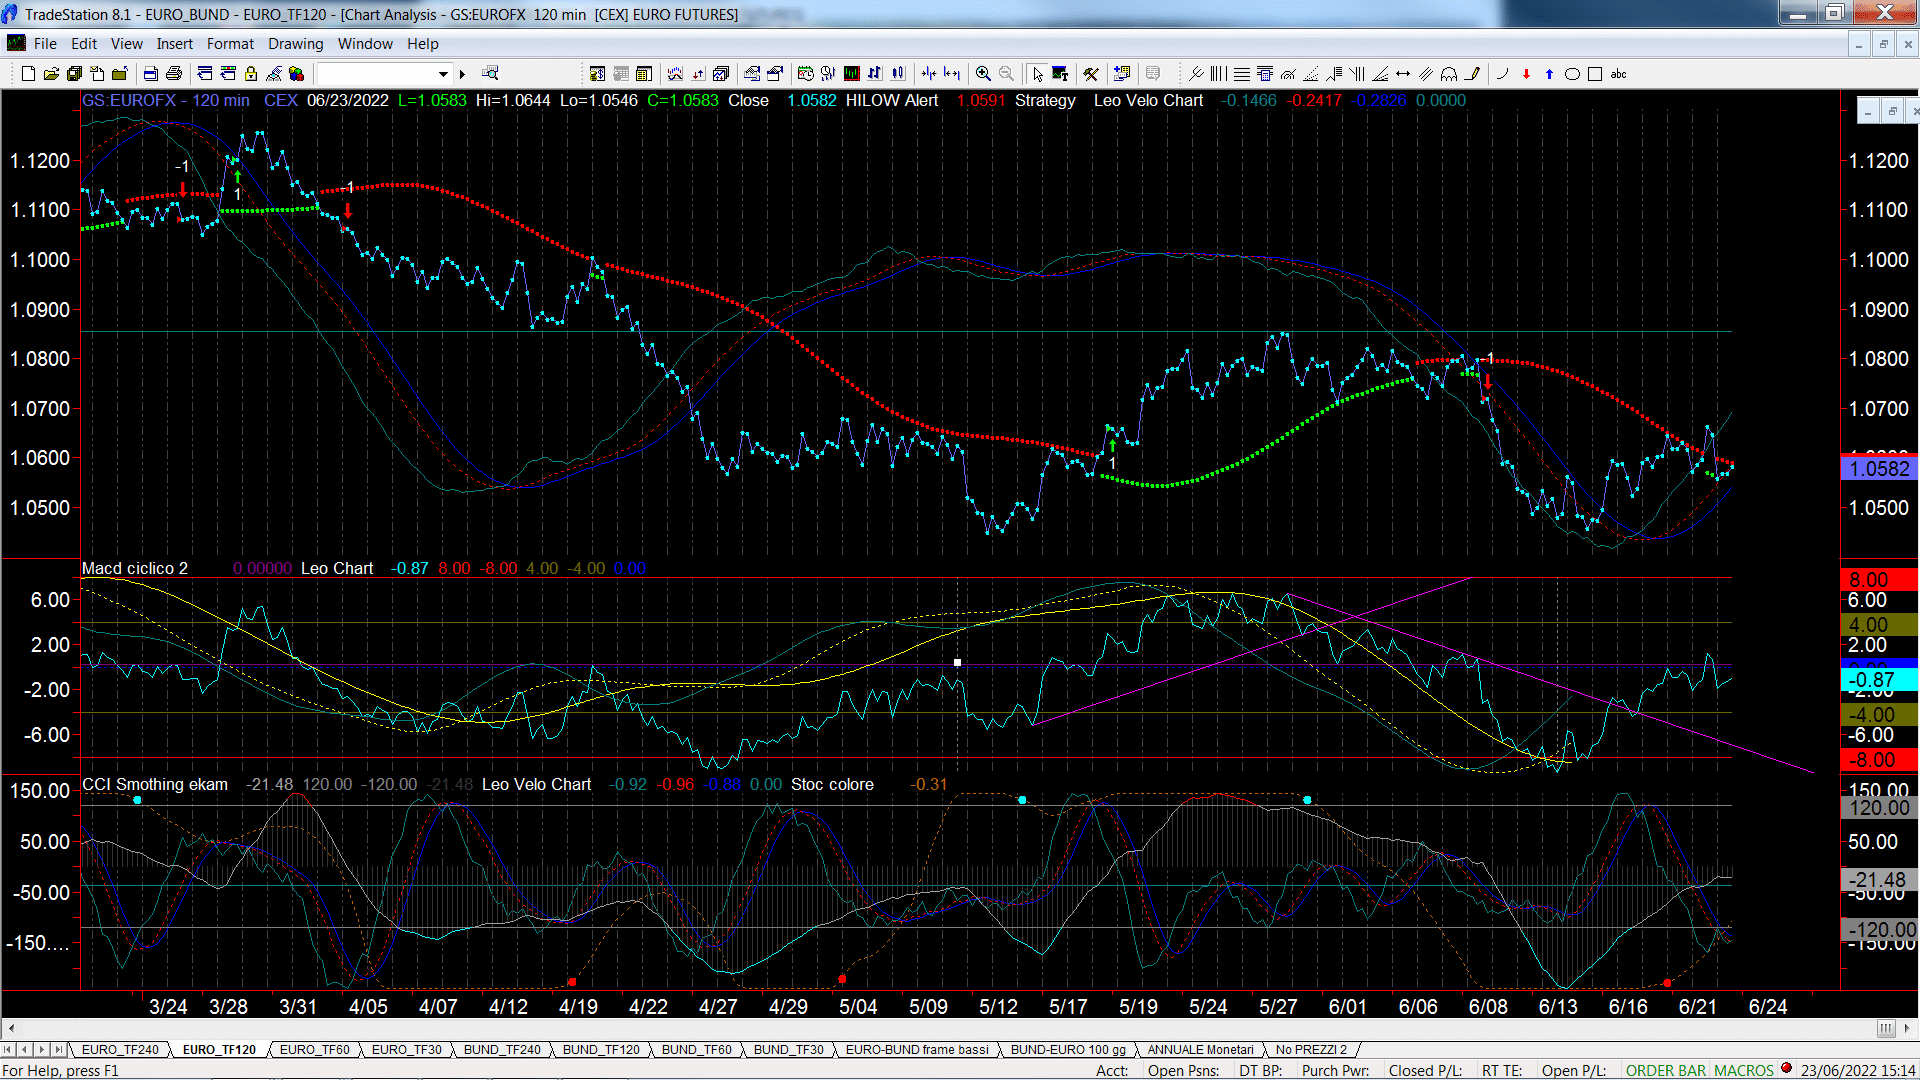Select the time cycles arcs tool
This screenshot has height=1080, width=1920.
[1449, 73]
